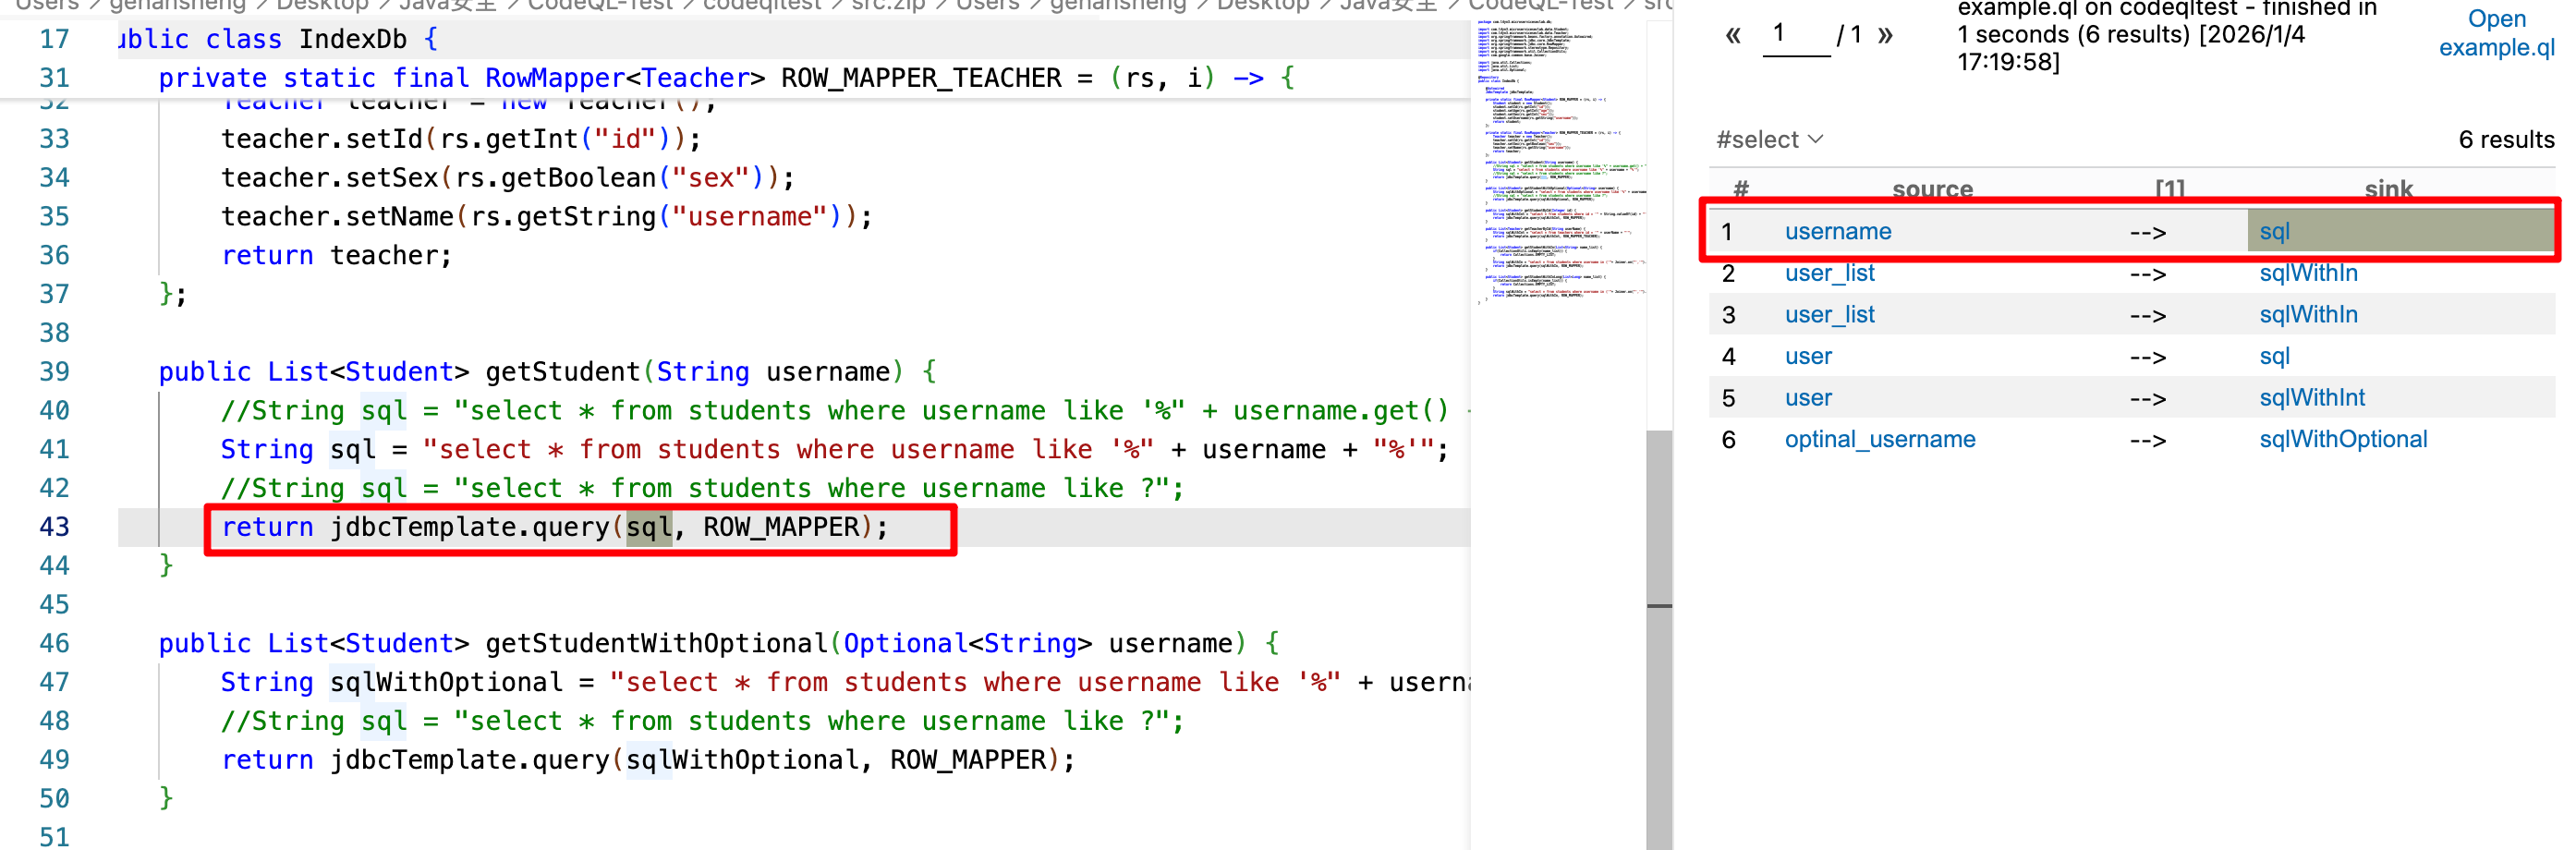The width and height of the screenshot is (2576, 850).
Task: Select codeqltest folder in breadcrumb path
Action: pyautogui.click(x=761, y=5)
